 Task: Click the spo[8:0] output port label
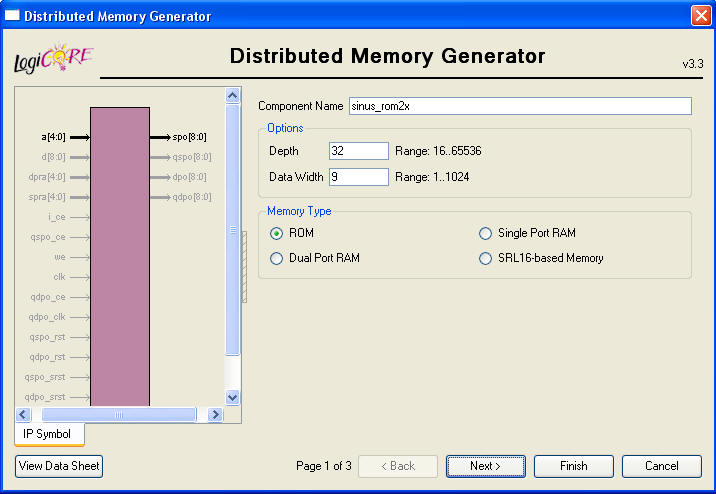(x=190, y=137)
